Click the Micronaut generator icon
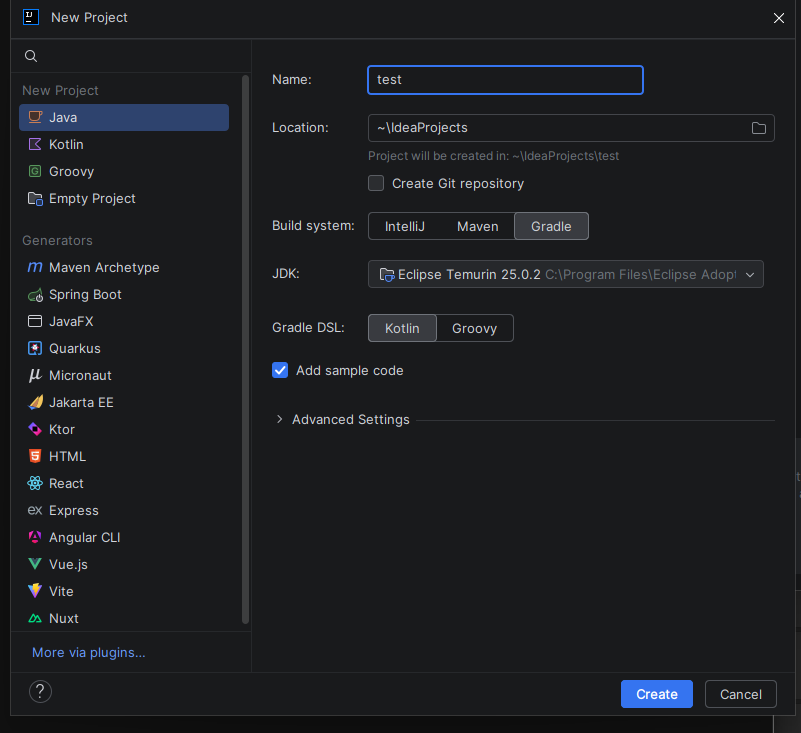The height and width of the screenshot is (733, 801). 35,376
